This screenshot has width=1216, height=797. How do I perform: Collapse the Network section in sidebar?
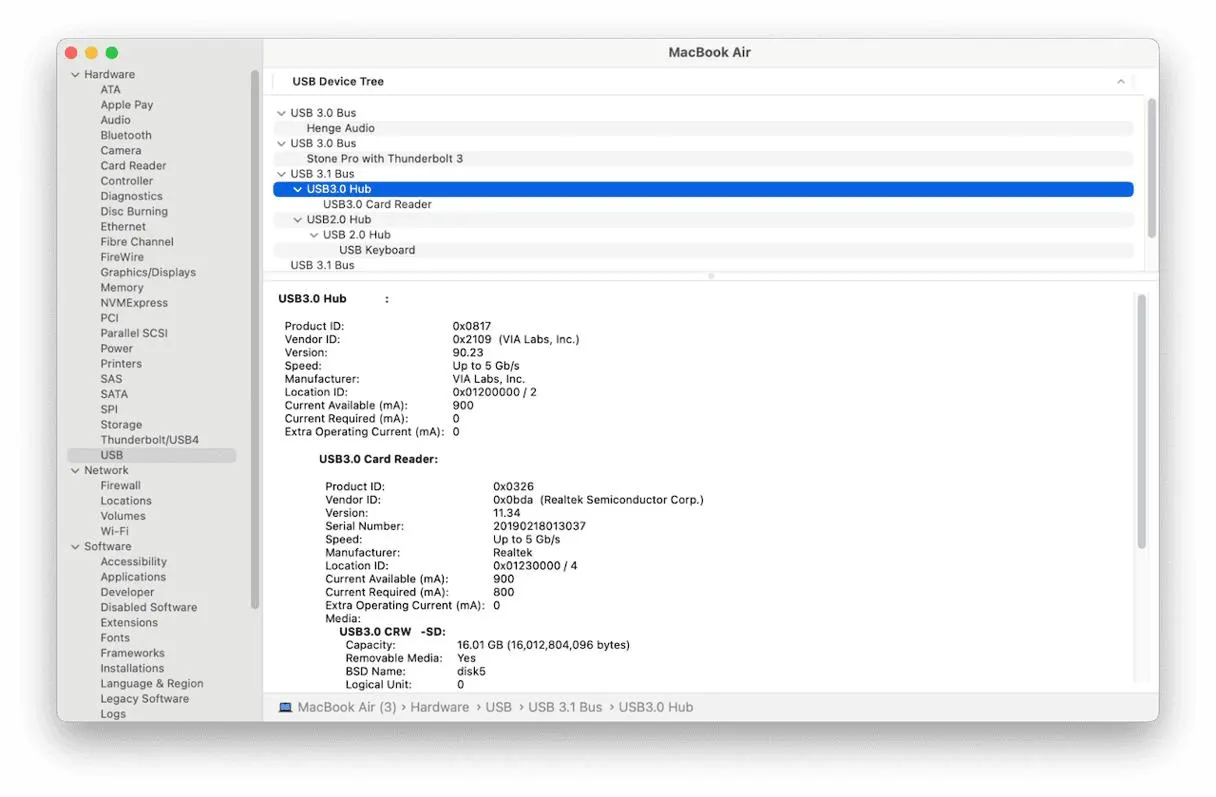pyautogui.click(x=75, y=471)
